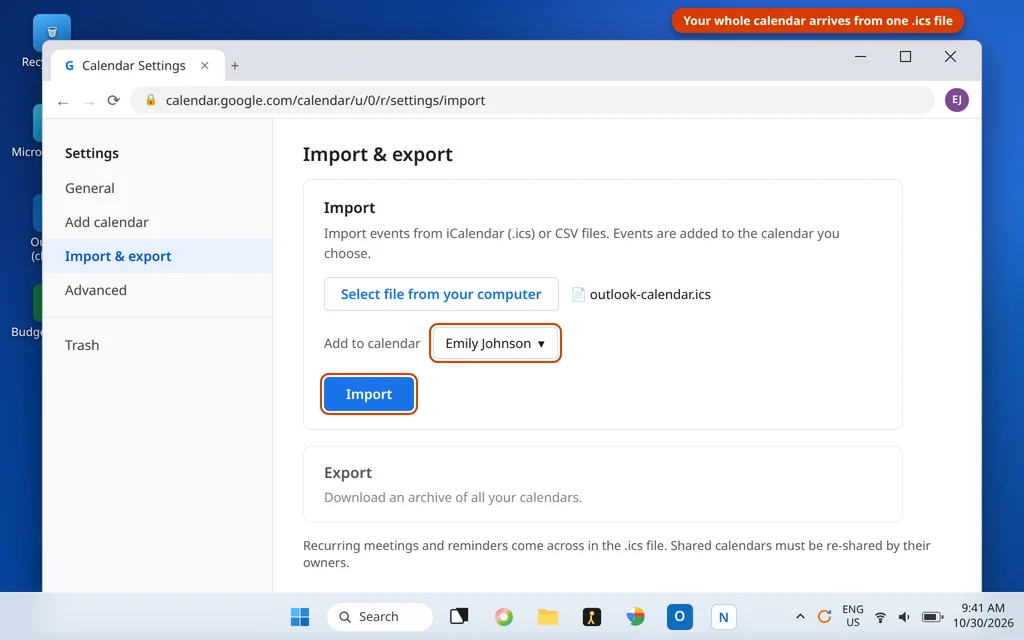Click the Settings heading in the sidebar

tap(91, 153)
